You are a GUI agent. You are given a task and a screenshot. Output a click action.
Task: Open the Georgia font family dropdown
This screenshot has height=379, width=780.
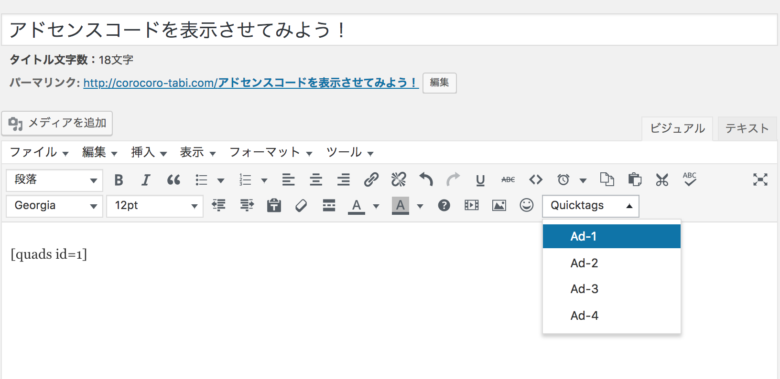click(54, 206)
